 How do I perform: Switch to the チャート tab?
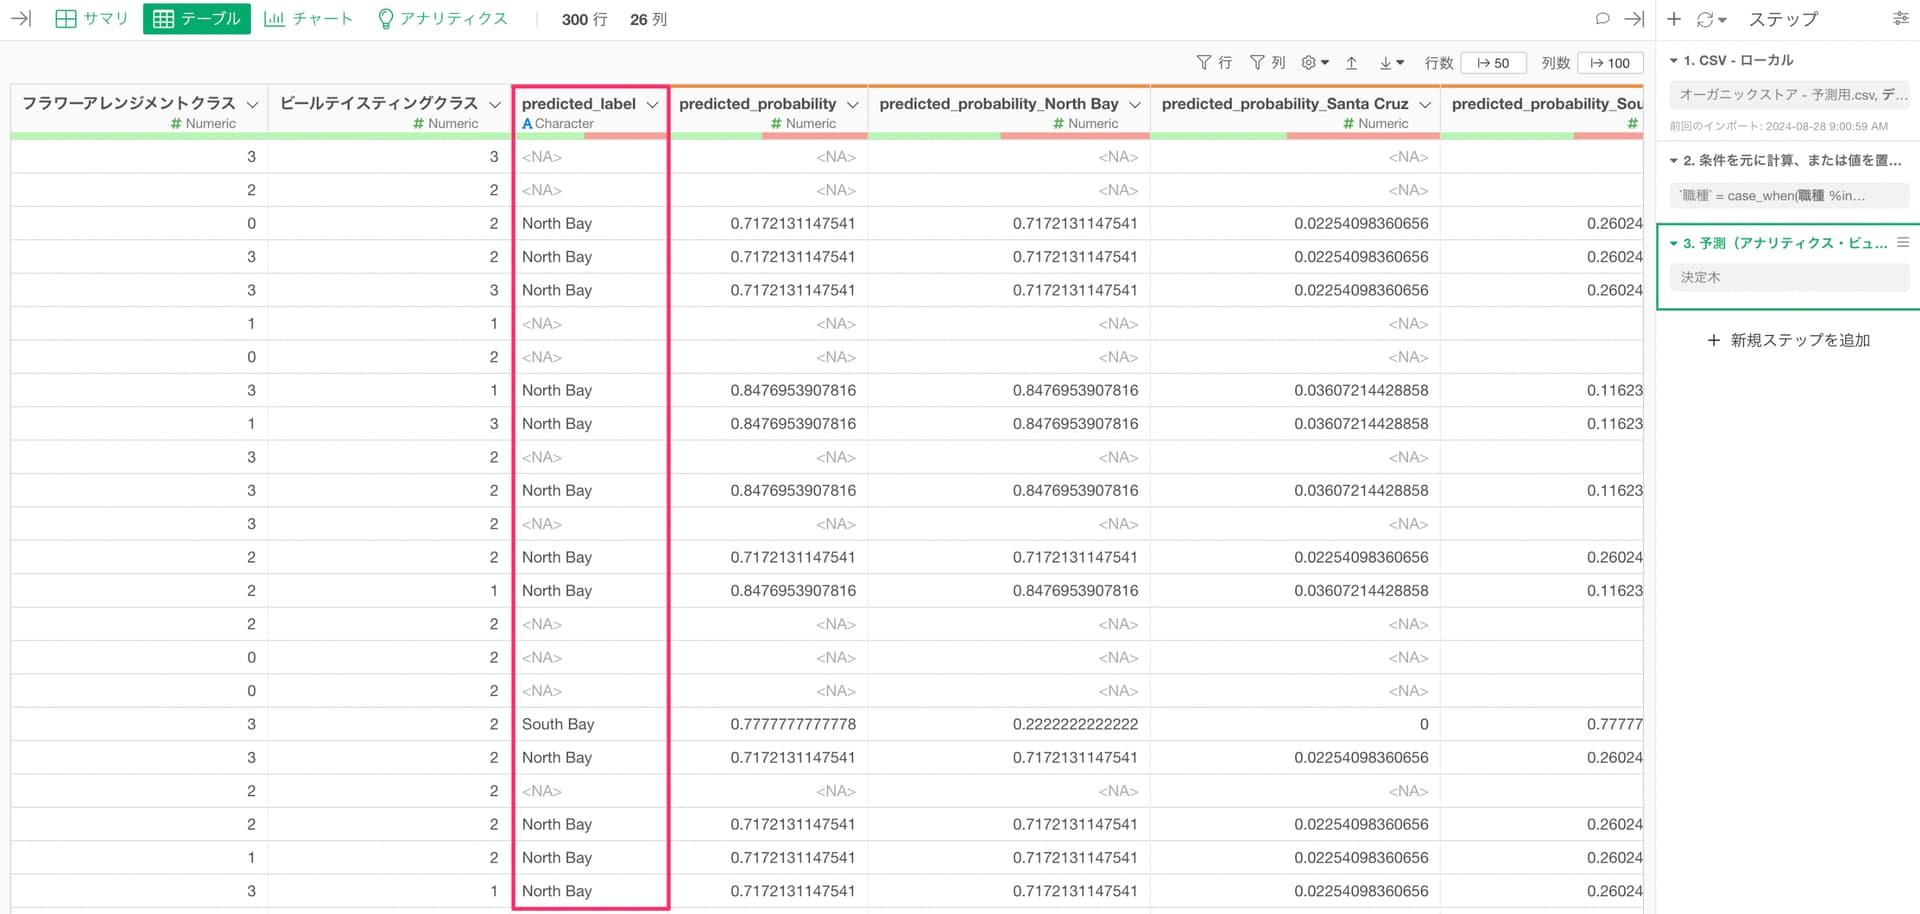point(308,19)
